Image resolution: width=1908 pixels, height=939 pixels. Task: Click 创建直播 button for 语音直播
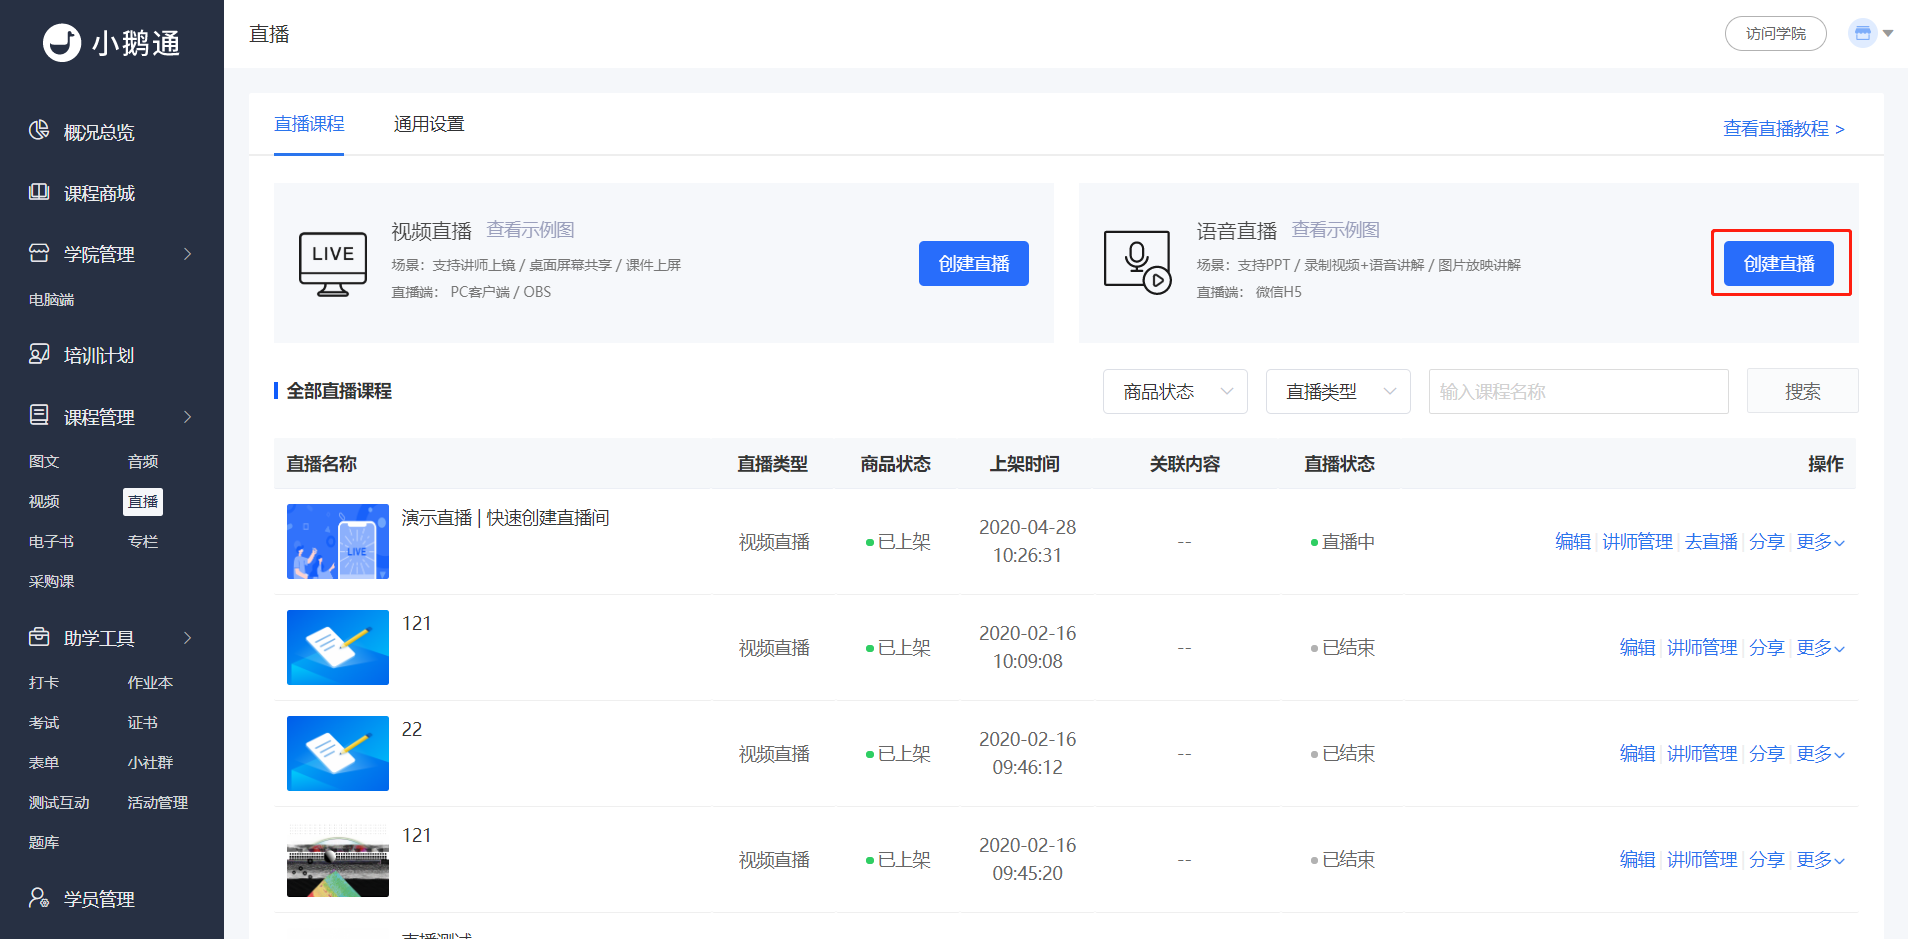point(1779,264)
